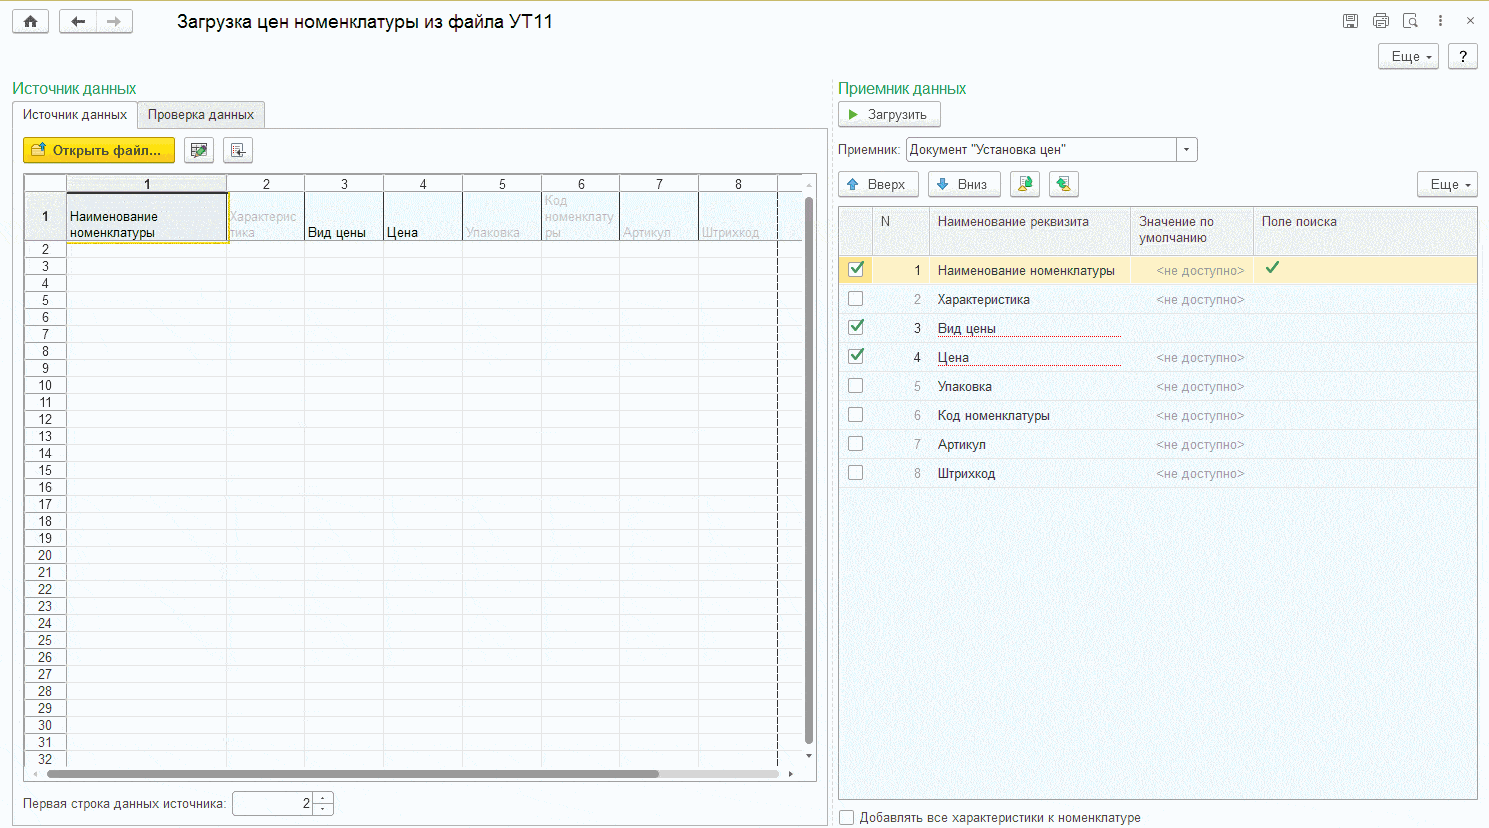
Task: Uncheck the Наименование номенклатуры row checkbox
Action: click(x=856, y=269)
